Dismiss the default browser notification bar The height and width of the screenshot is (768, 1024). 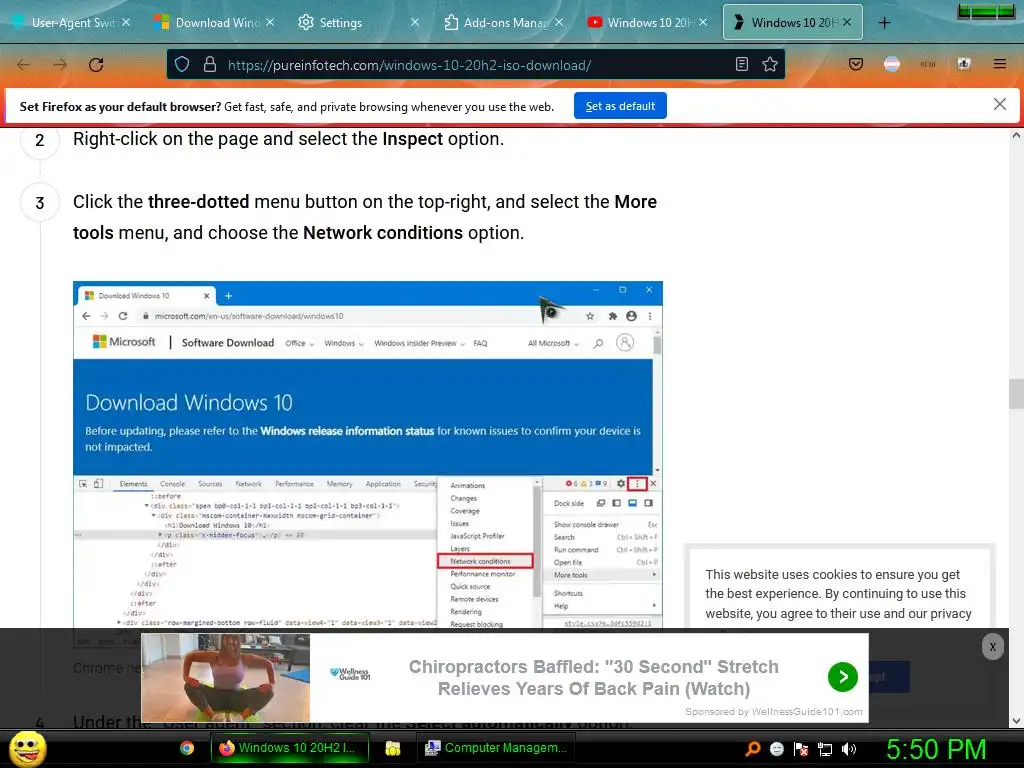click(x=1000, y=104)
